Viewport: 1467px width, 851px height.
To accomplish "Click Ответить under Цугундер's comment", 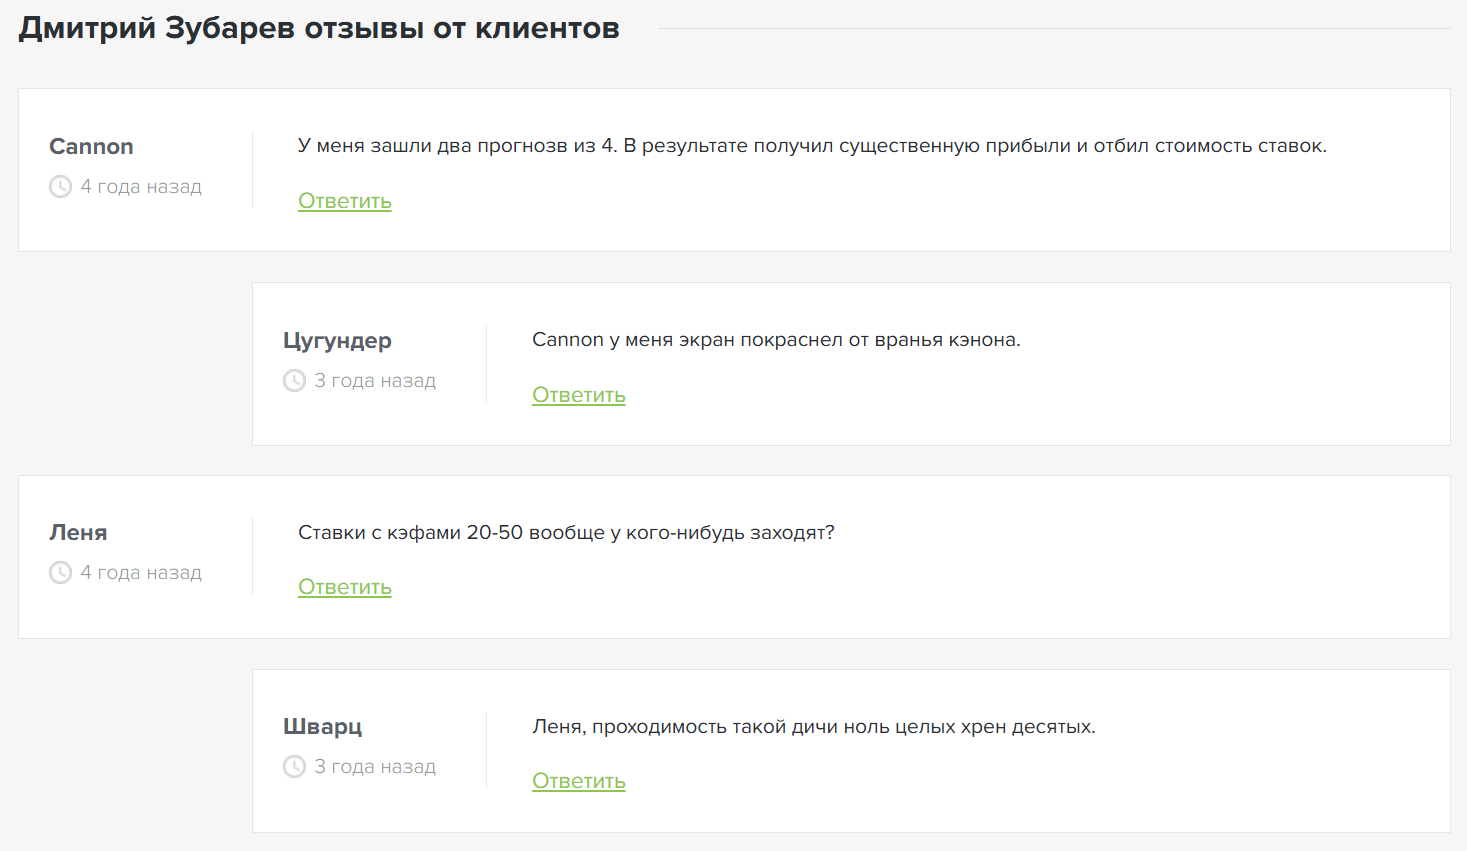I will [x=578, y=394].
